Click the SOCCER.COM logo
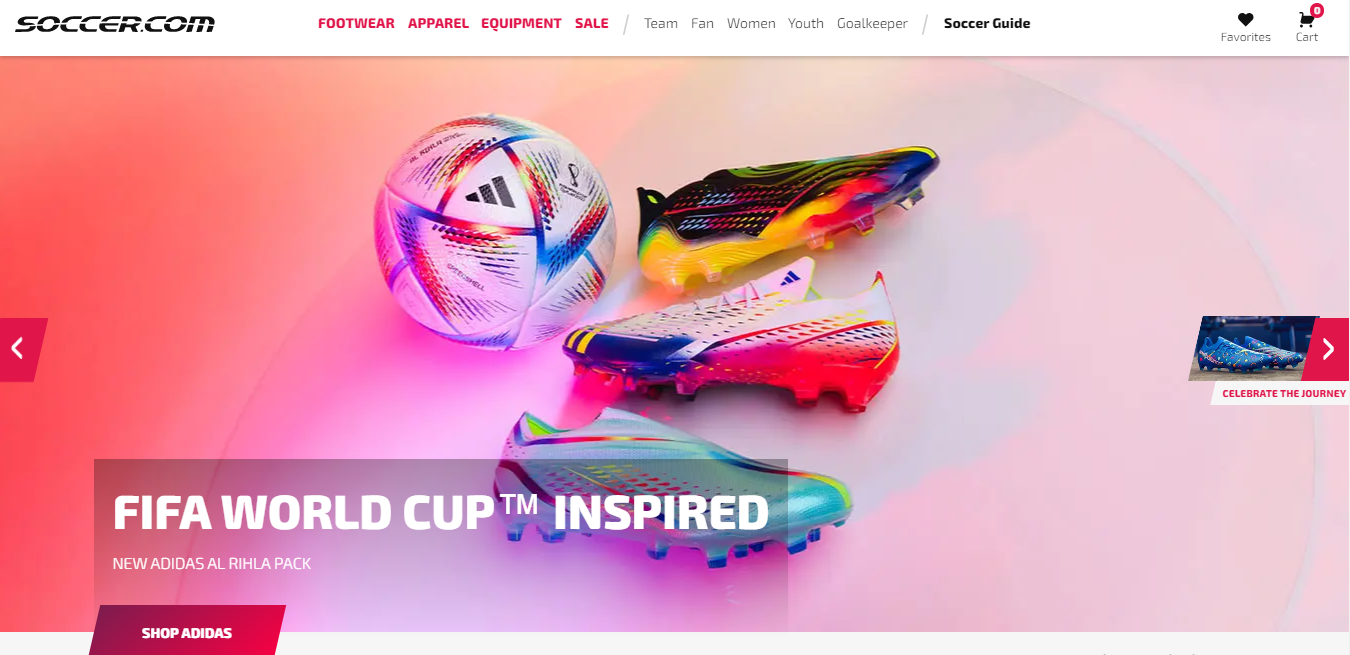 (x=115, y=24)
